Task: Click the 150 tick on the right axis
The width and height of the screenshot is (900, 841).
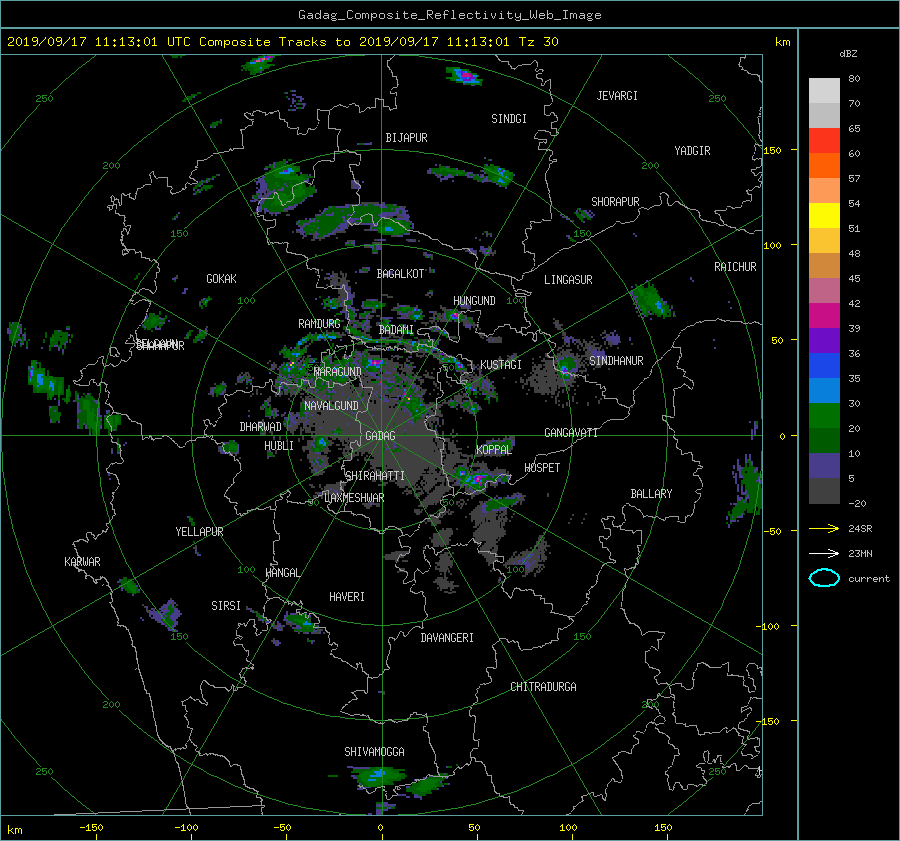Action: point(773,150)
